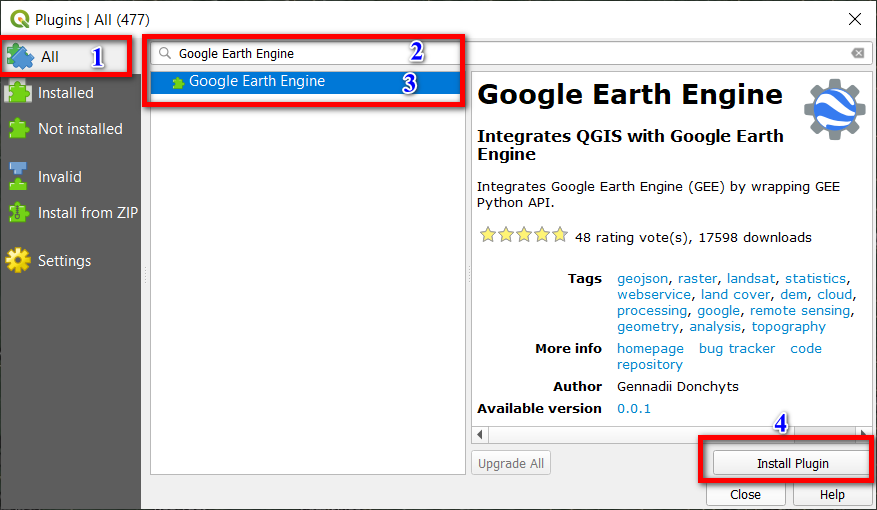The image size is (877, 510).
Task: Open the processing tag link
Action: click(652, 311)
